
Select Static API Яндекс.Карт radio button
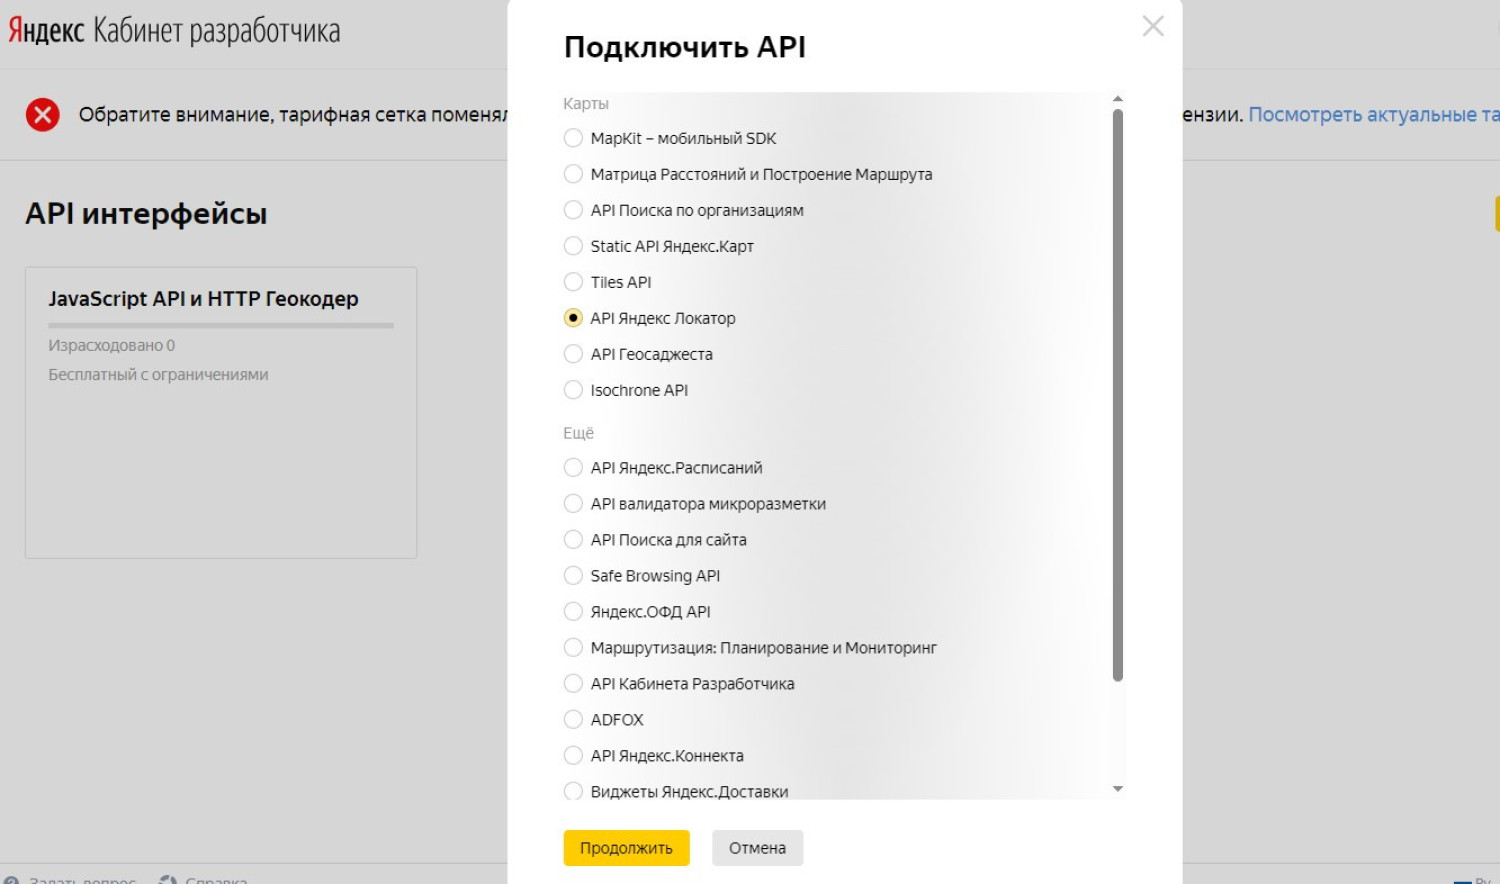(573, 246)
